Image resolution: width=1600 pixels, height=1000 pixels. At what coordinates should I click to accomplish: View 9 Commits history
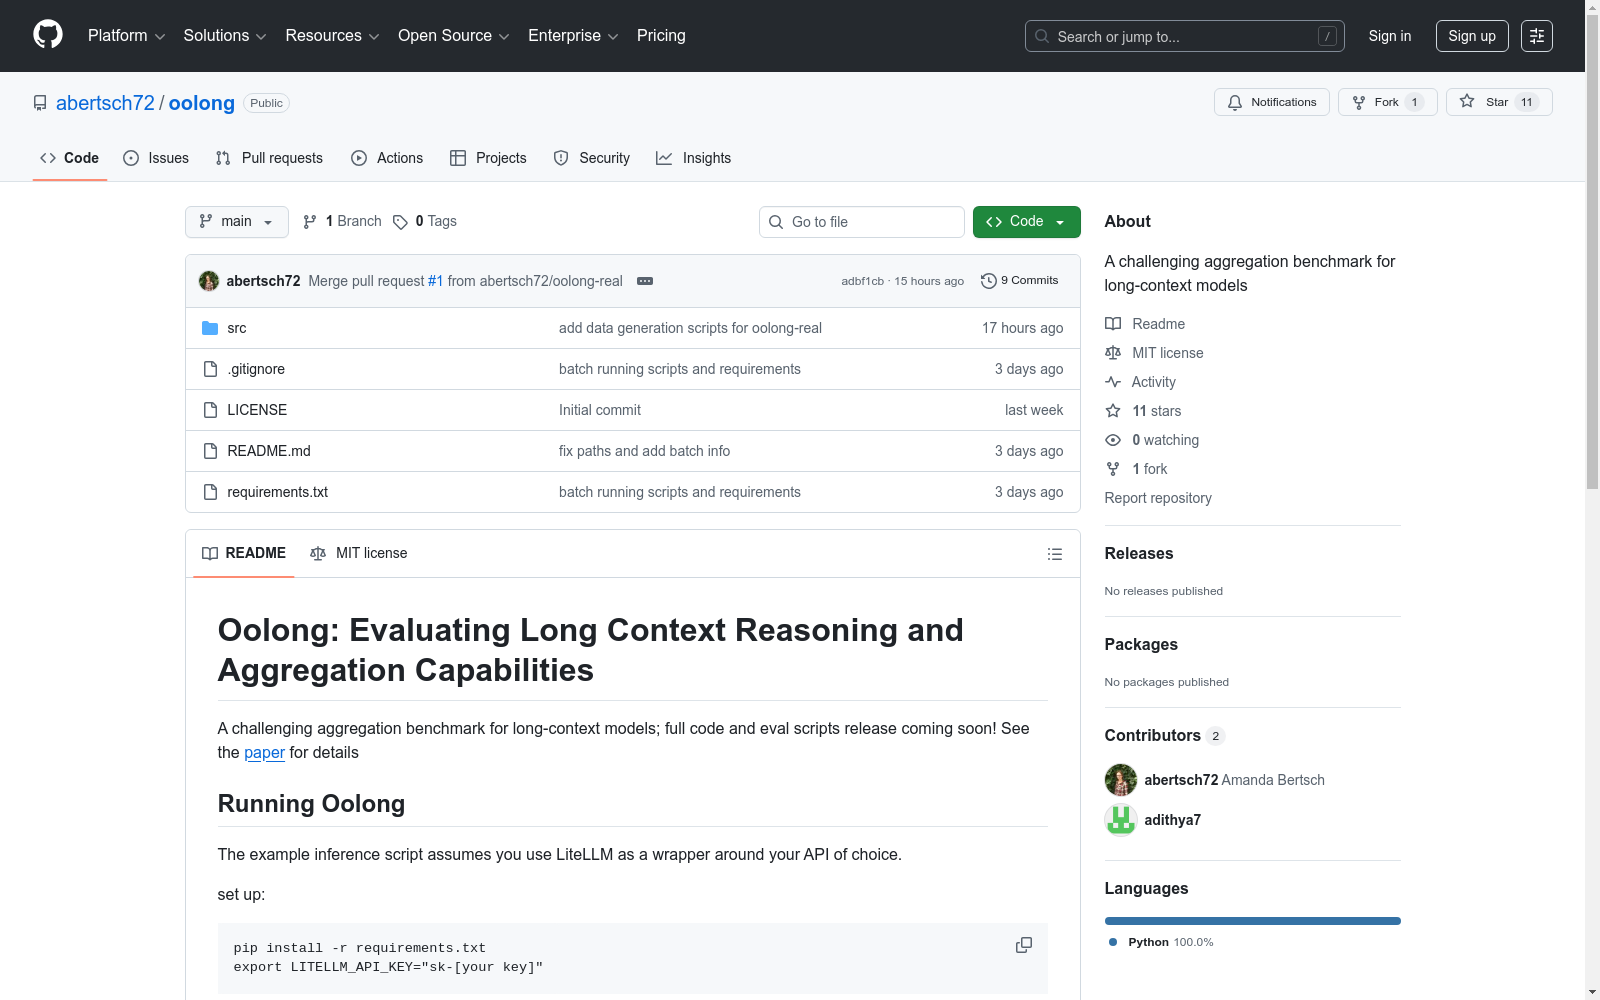pyautogui.click(x=1020, y=281)
